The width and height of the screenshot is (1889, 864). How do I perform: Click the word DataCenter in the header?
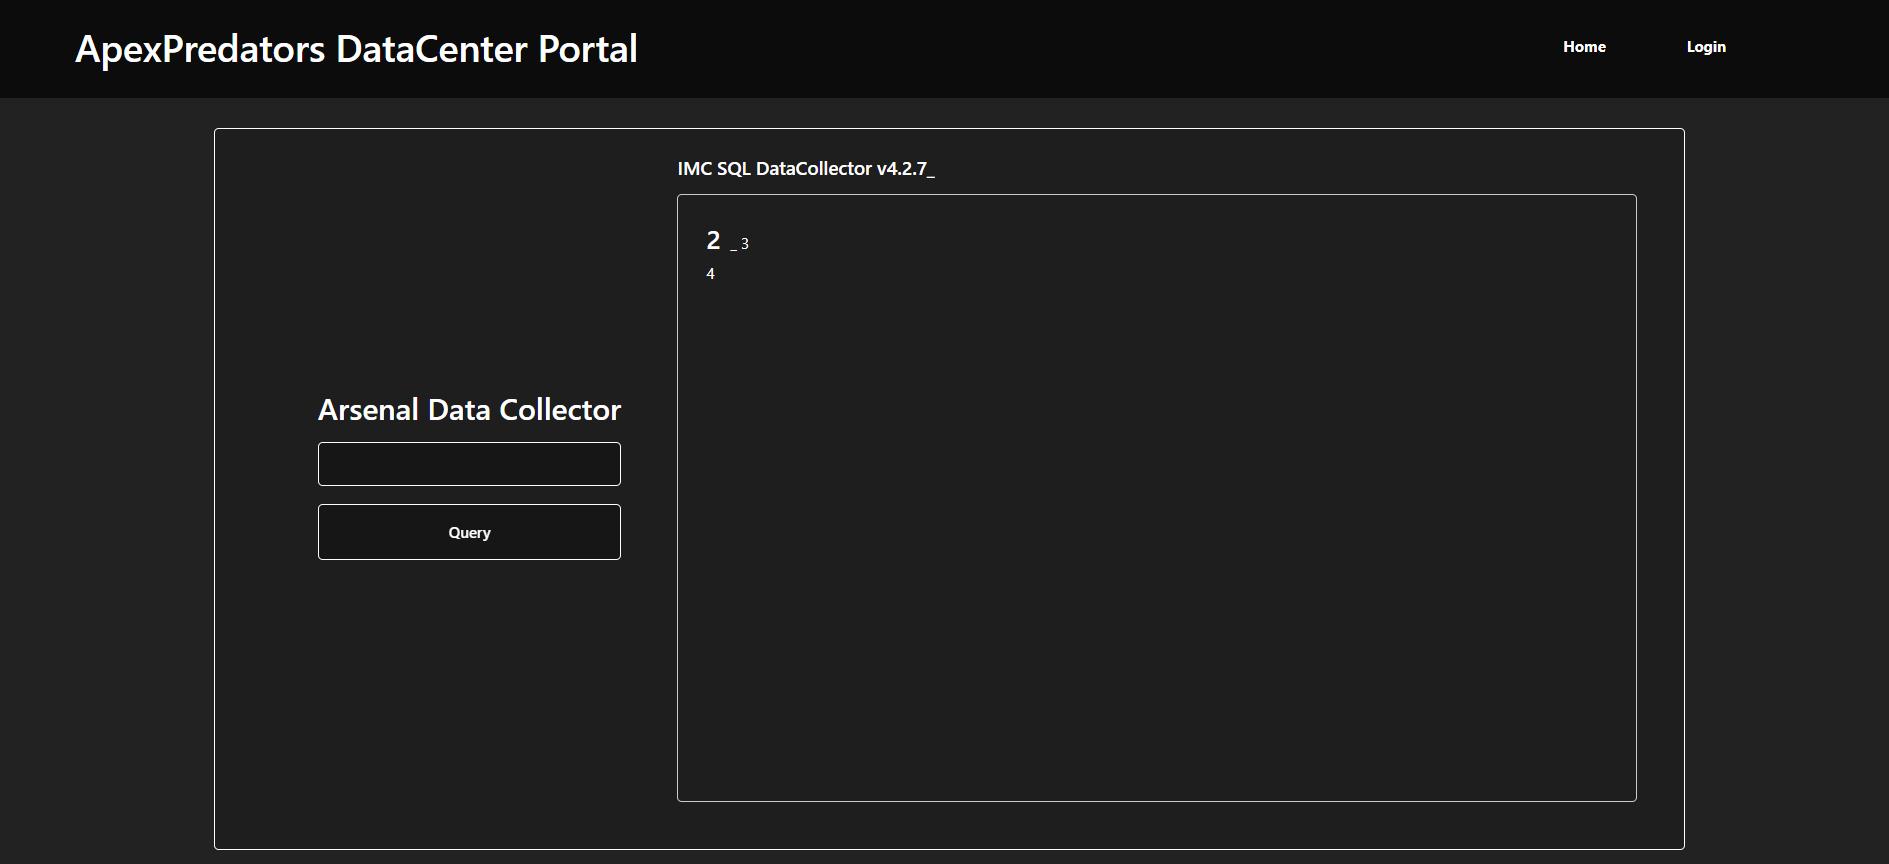(431, 49)
